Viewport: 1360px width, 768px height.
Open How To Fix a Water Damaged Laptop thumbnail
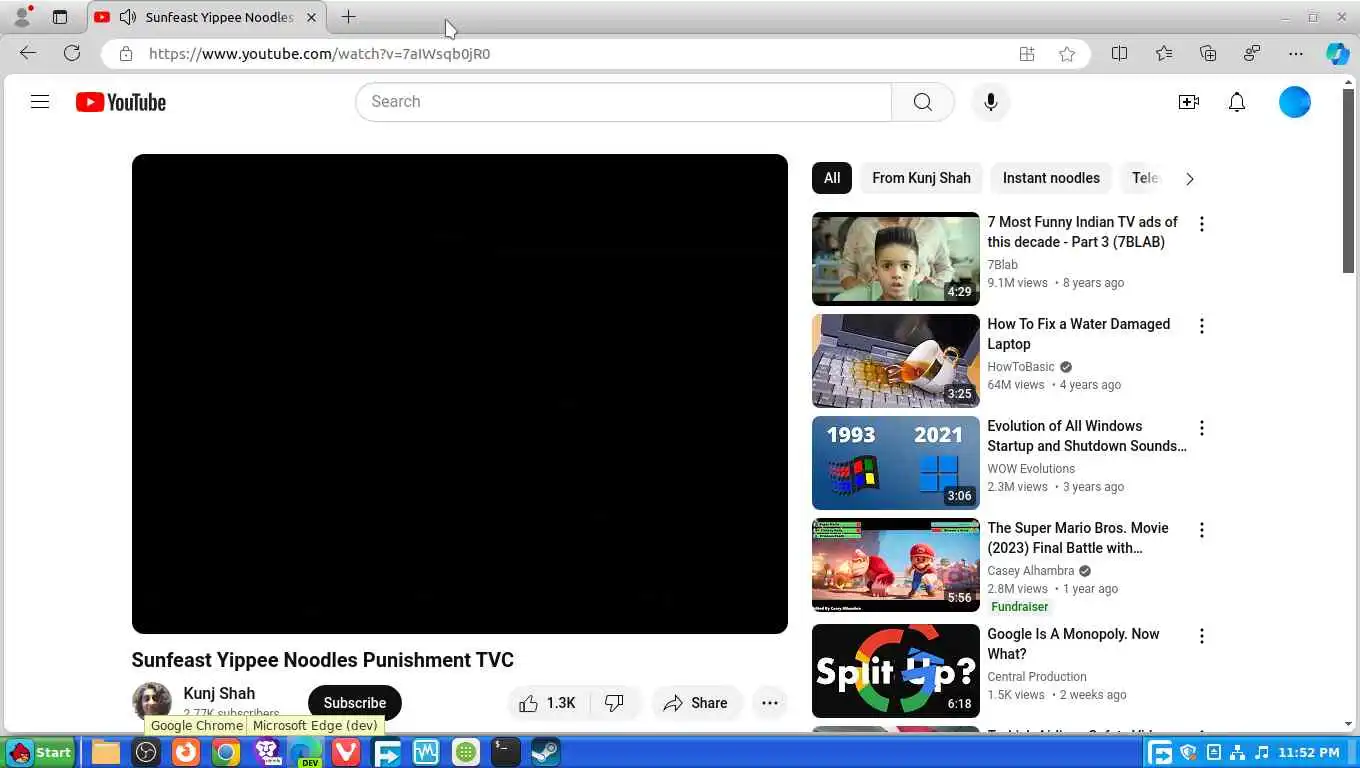[896, 361]
